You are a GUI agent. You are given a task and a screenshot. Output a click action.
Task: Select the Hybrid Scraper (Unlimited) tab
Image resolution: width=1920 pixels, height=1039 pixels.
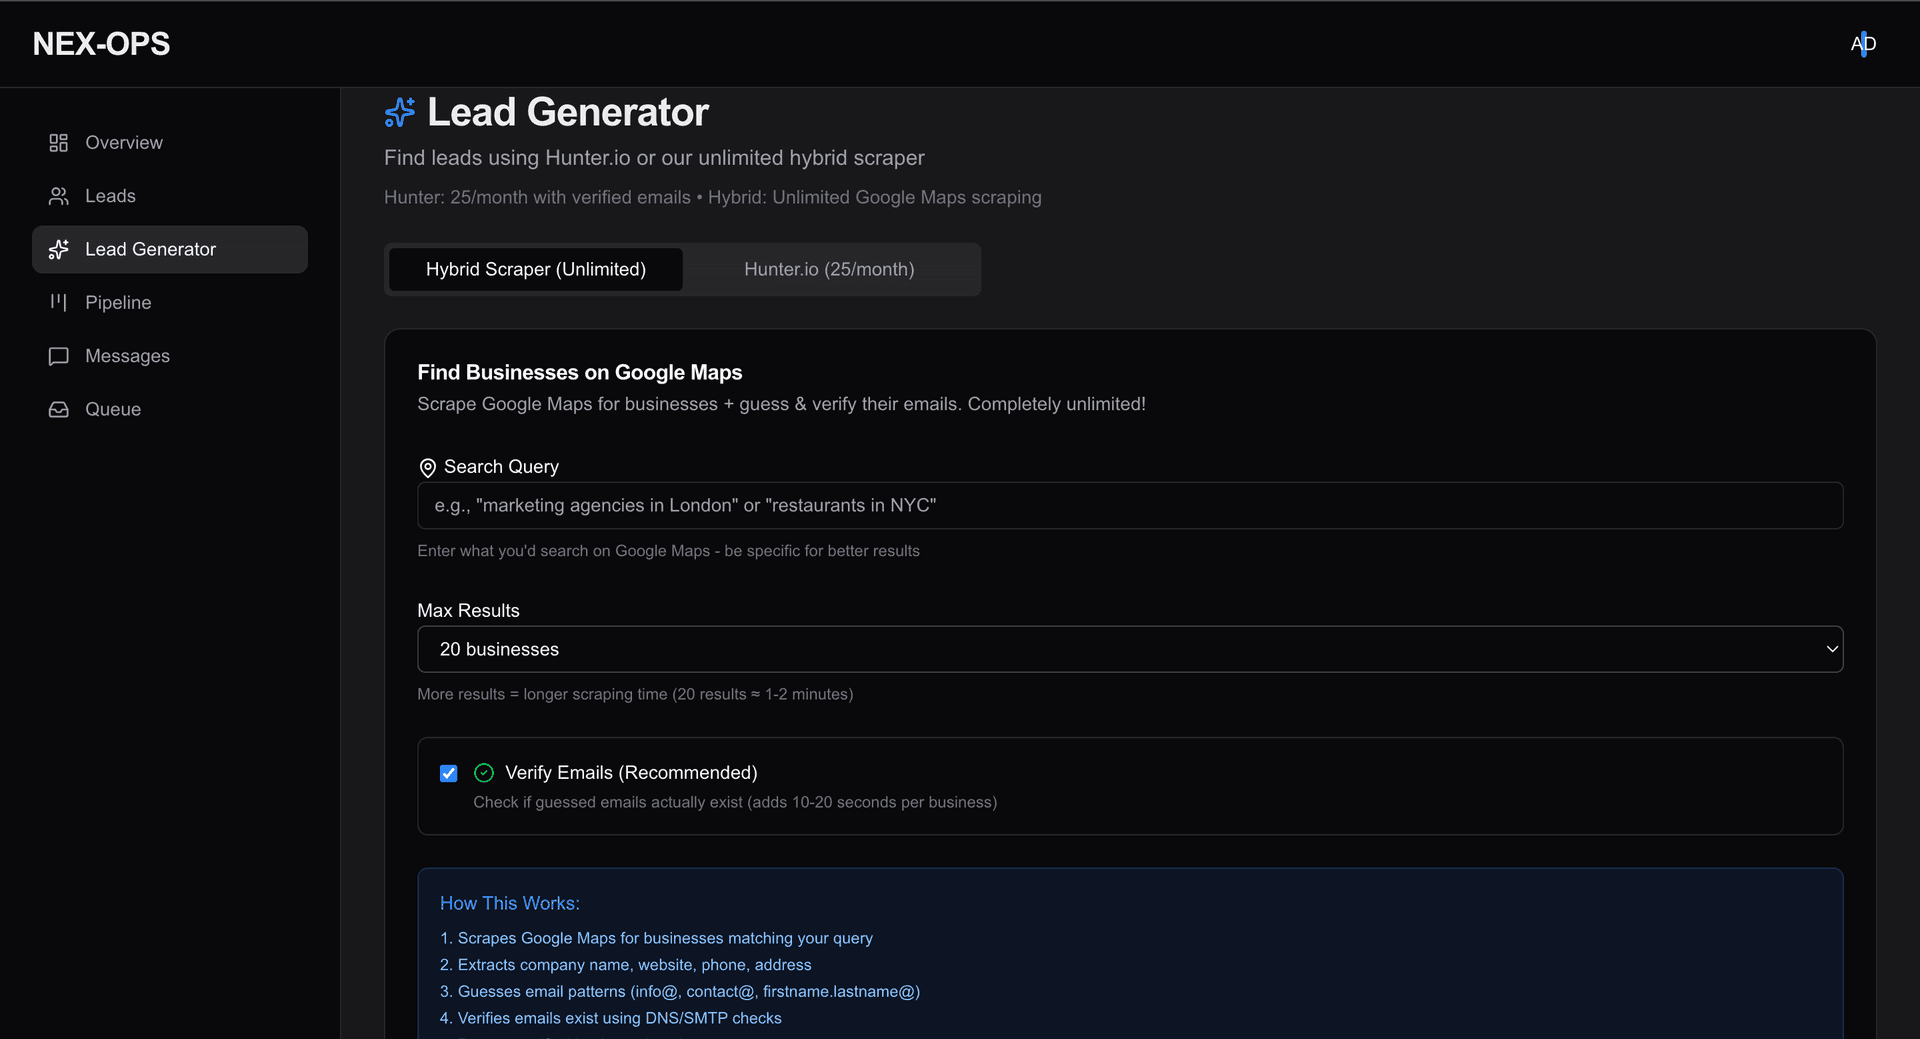click(x=536, y=269)
